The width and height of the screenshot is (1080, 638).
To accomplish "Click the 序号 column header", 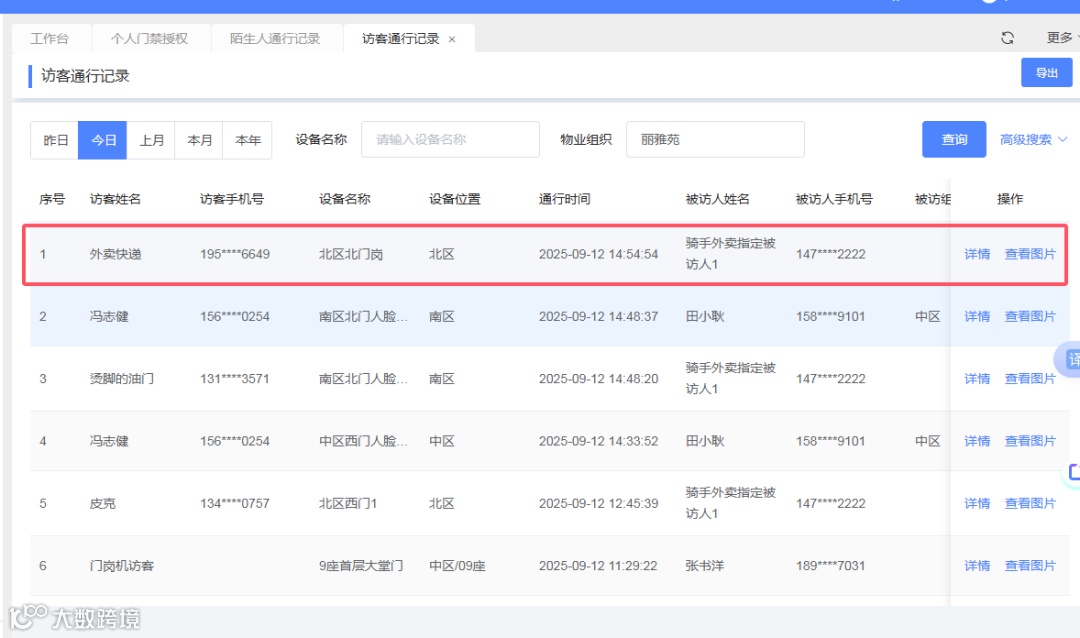I will coord(52,200).
